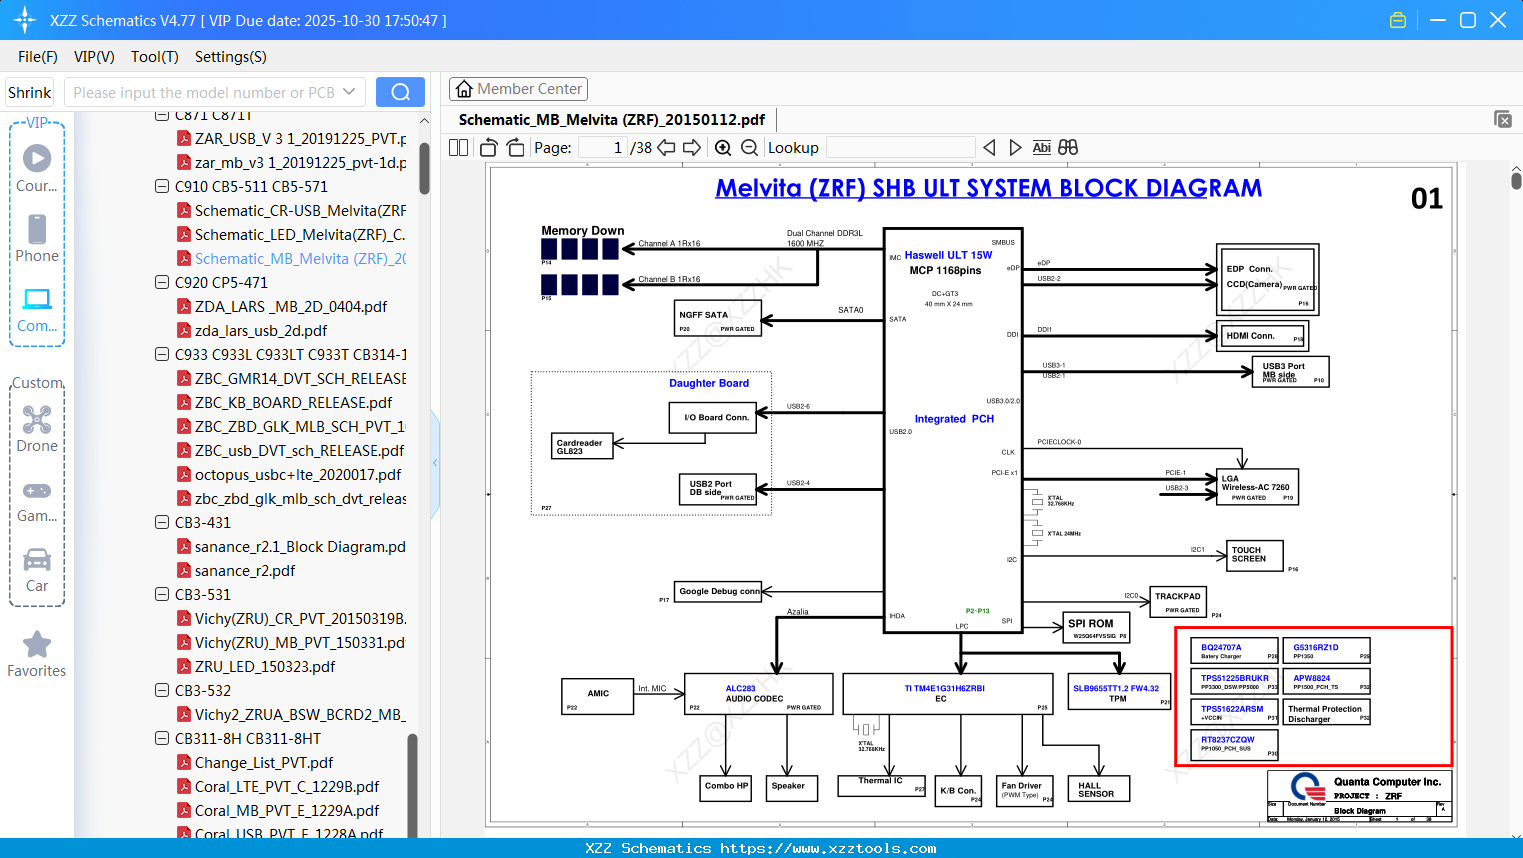Click the Member Center button
The image size is (1523, 858).
pyautogui.click(x=518, y=89)
